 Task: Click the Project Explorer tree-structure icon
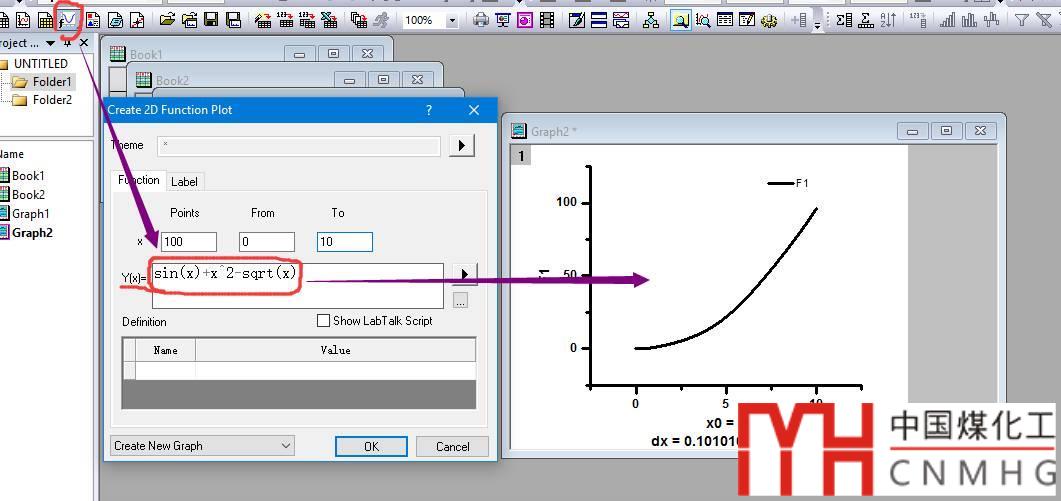(x=652, y=19)
